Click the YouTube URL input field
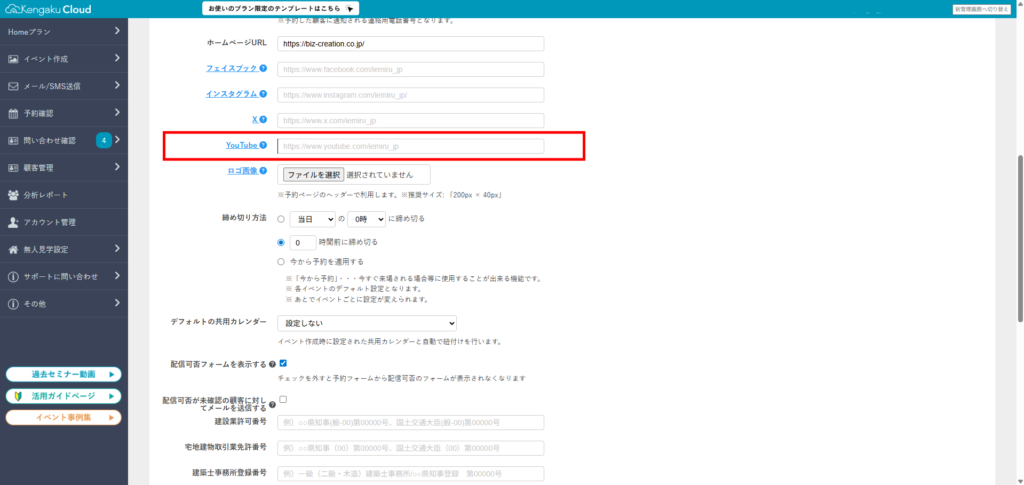This screenshot has height=485, width=1024. (411, 146)
